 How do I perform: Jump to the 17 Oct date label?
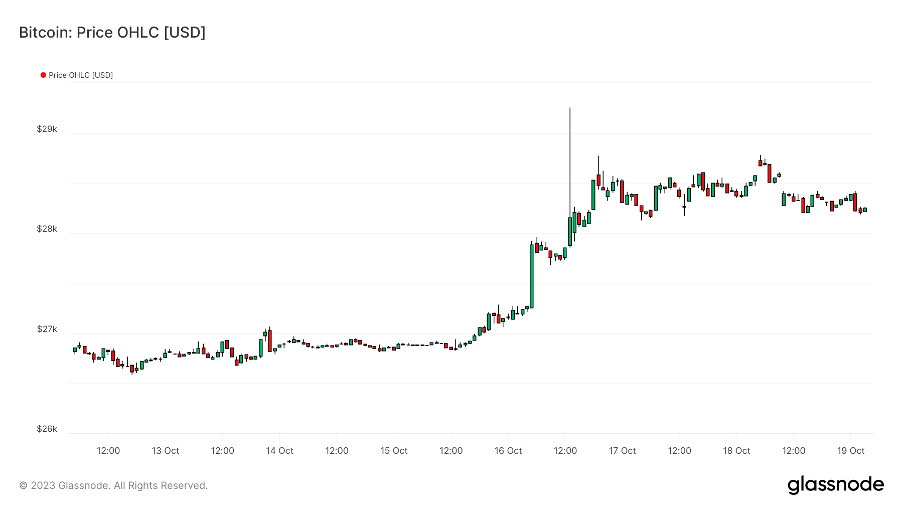(622, 451)
